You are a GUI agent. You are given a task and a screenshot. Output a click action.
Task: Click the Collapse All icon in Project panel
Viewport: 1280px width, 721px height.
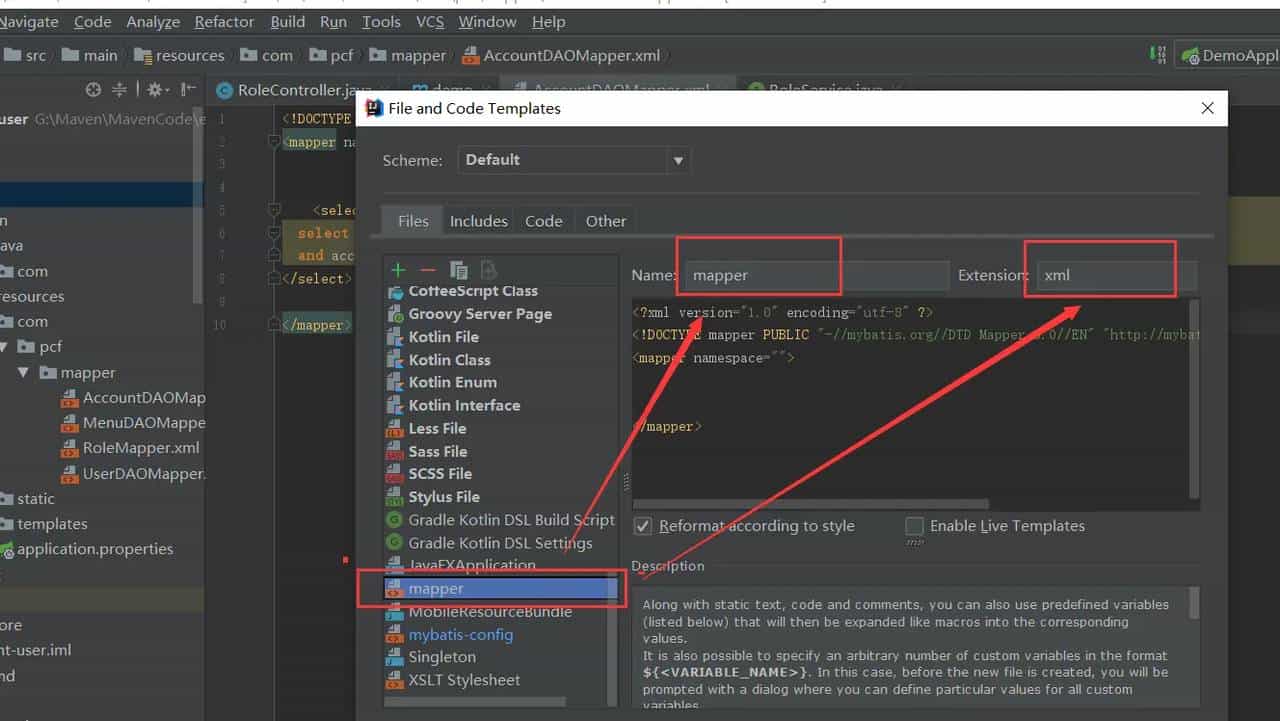[x=119, y=90]
